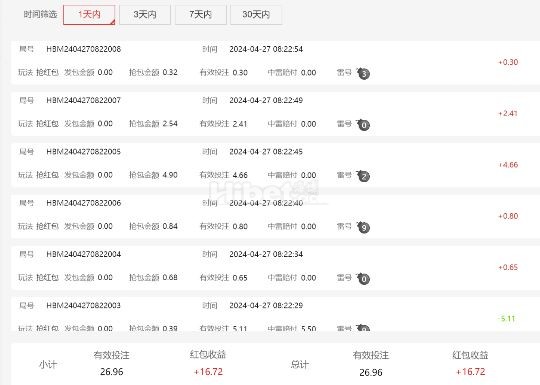Switch to the 3天内 filter tab
This screenshot has height=385, width=540.
pyautogui.click(x=145, y=15)
